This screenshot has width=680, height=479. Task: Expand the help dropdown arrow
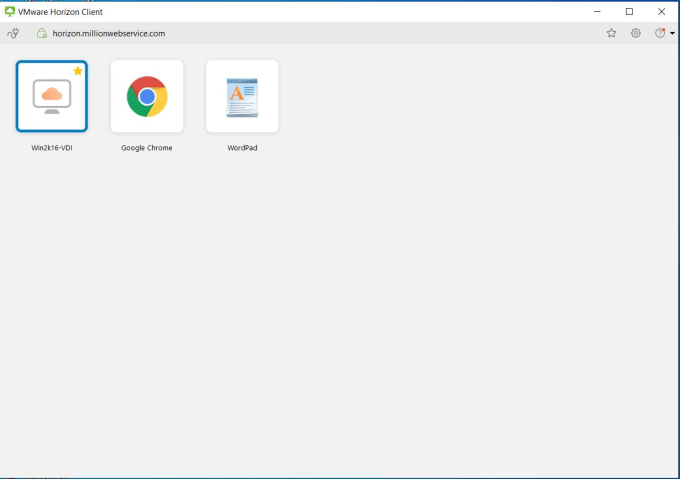click(x=672, y=33)
